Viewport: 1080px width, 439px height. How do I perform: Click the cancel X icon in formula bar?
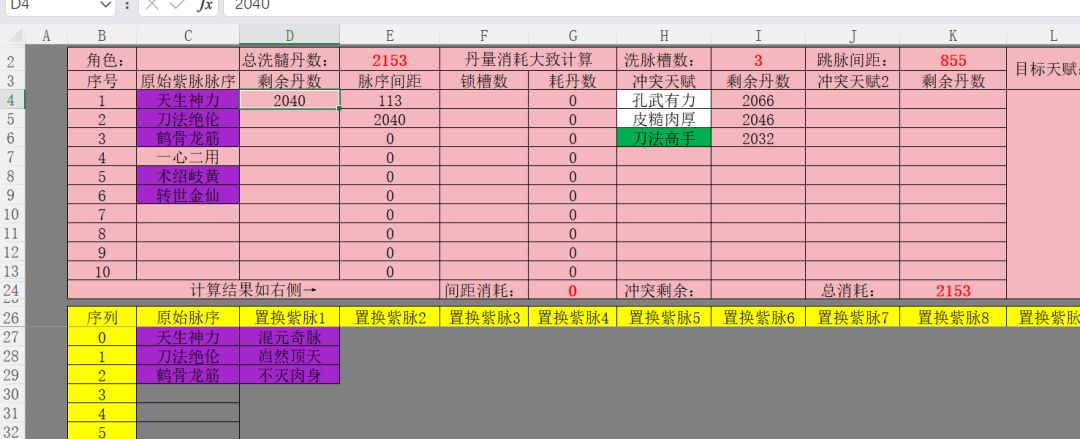pos(152,5)
